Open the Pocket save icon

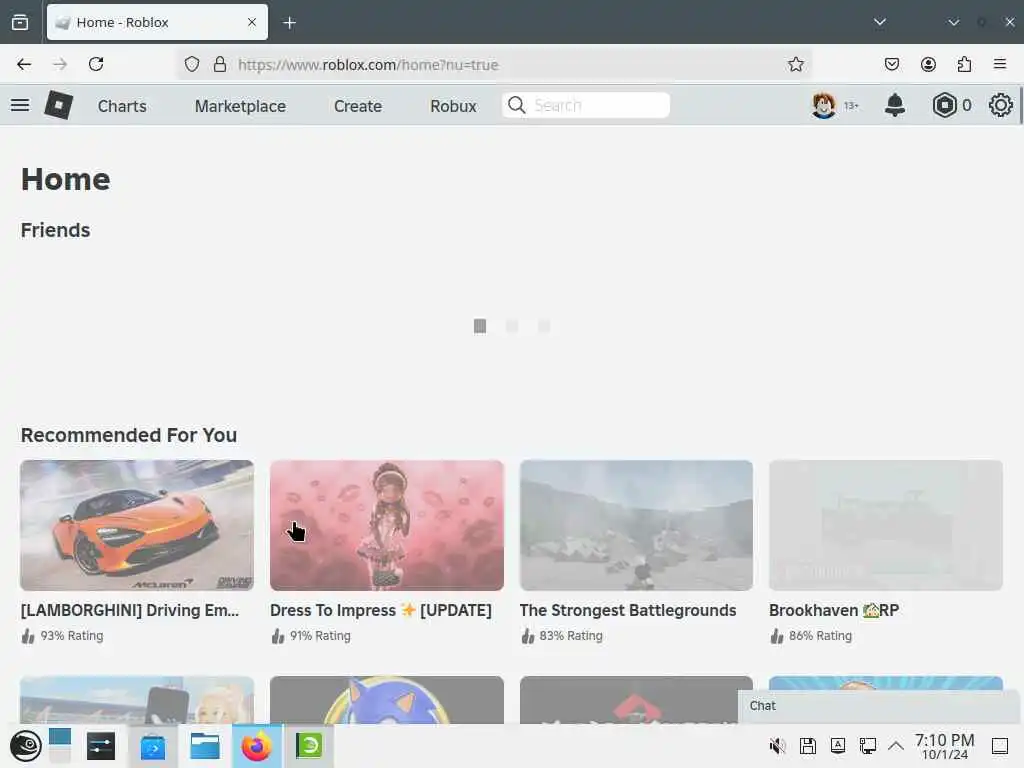pos(891,64)
